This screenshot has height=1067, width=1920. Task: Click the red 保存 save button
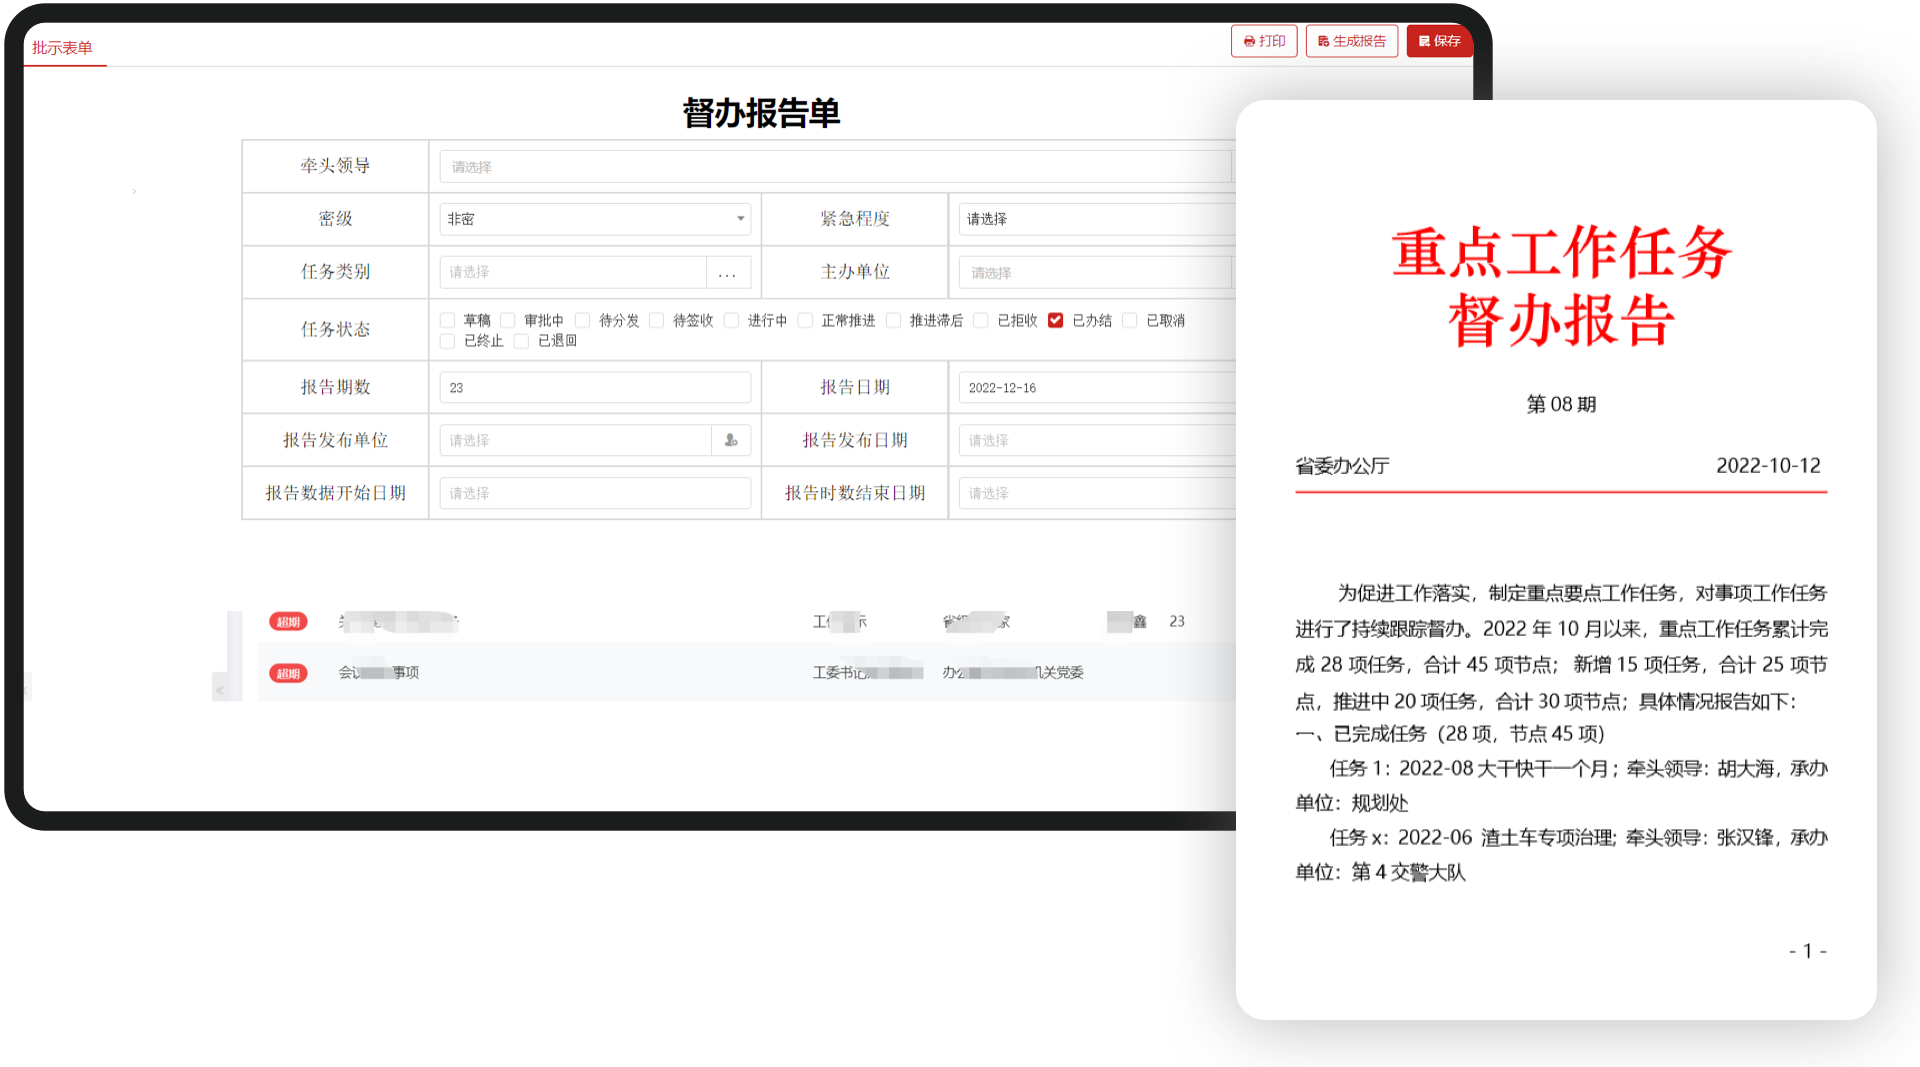(1439, 41)
